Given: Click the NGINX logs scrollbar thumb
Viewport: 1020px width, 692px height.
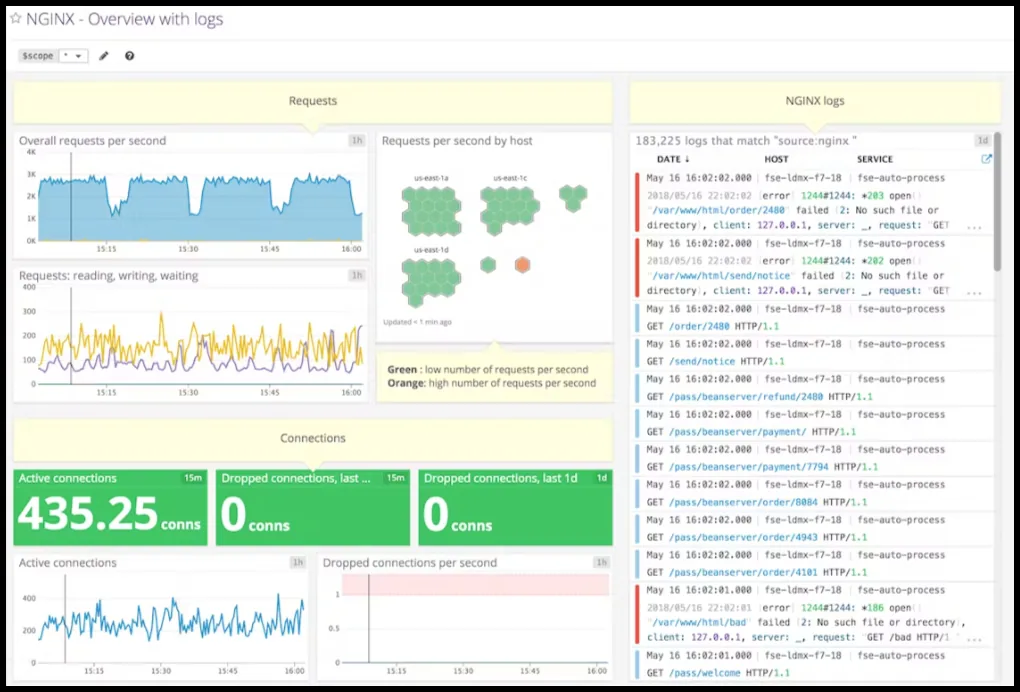Looking at the screenshot, I should 997,202.
